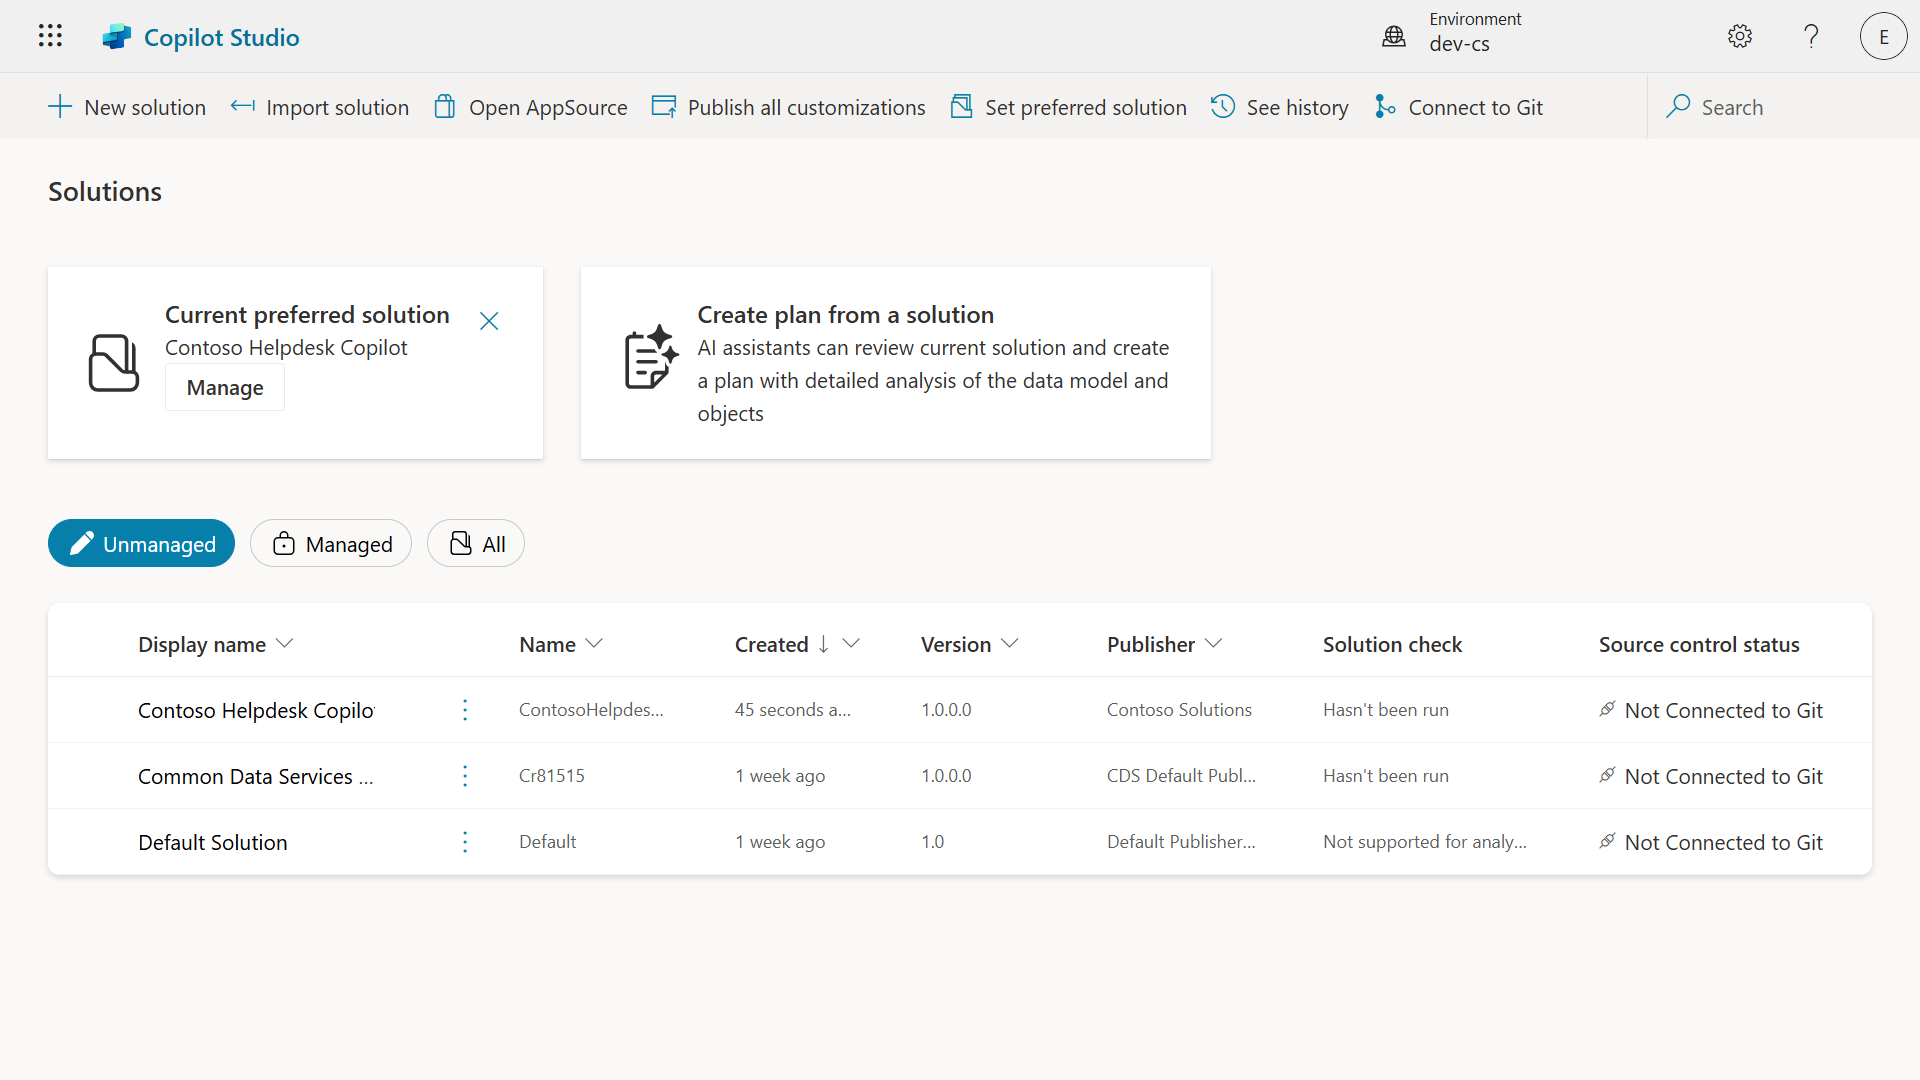Open the Common Data Services solution link
This screenshot has height=1080, width=1920.
pyautogui.click(x=255, y=777)
